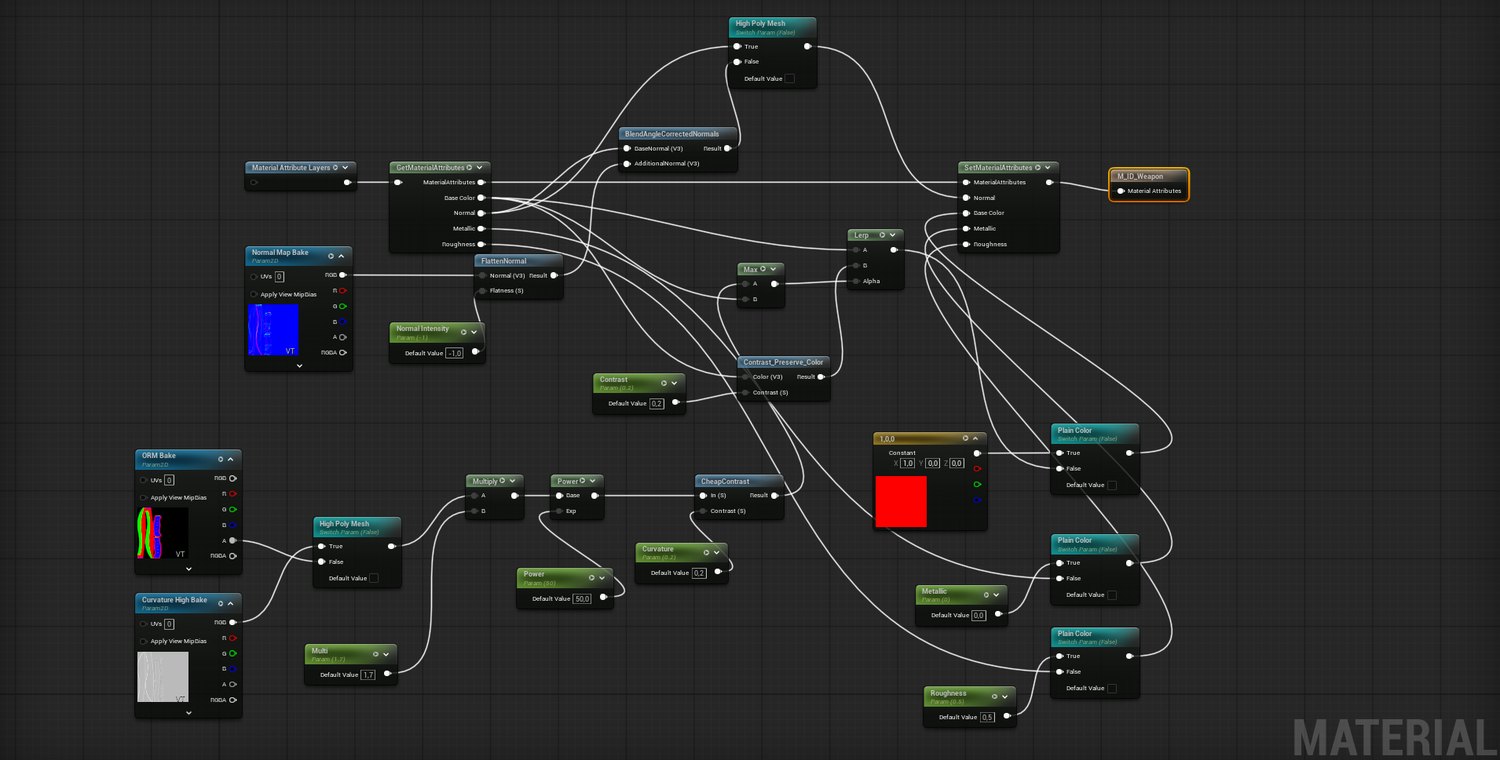Click the Apply View MipBias pin on ORM Bake
The width and height of the screenshot is (1500, 760).
coord(144,497)
